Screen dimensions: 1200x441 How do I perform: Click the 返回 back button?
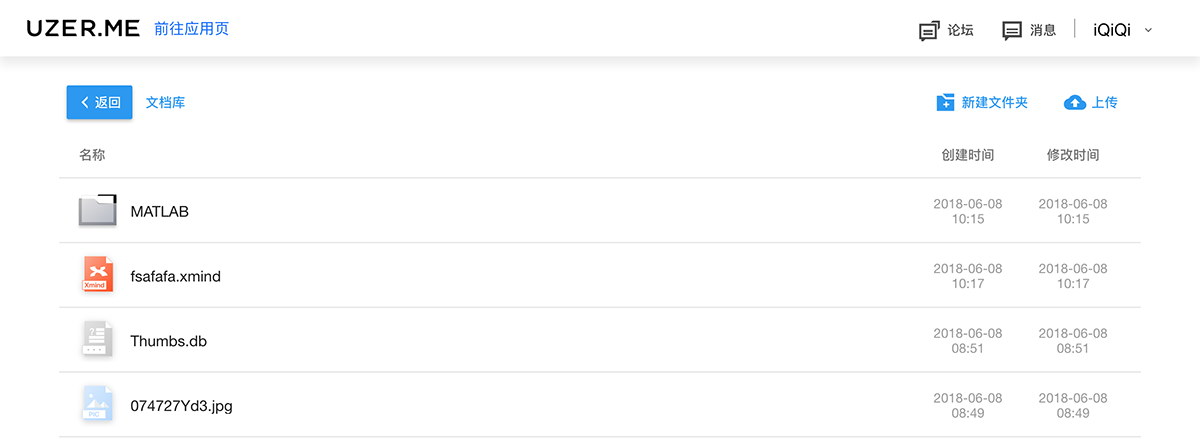[100, 102]
